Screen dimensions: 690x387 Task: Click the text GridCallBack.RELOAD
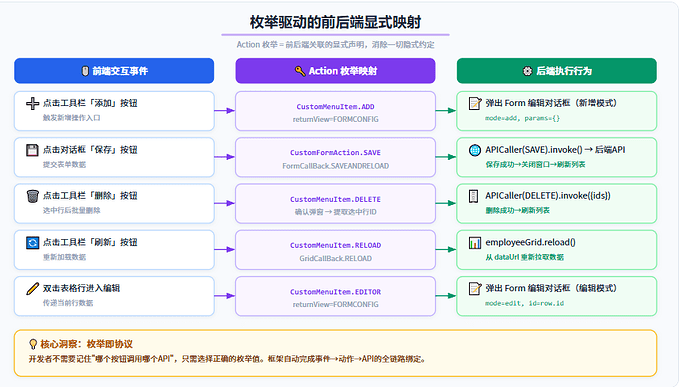pos(335,258)
